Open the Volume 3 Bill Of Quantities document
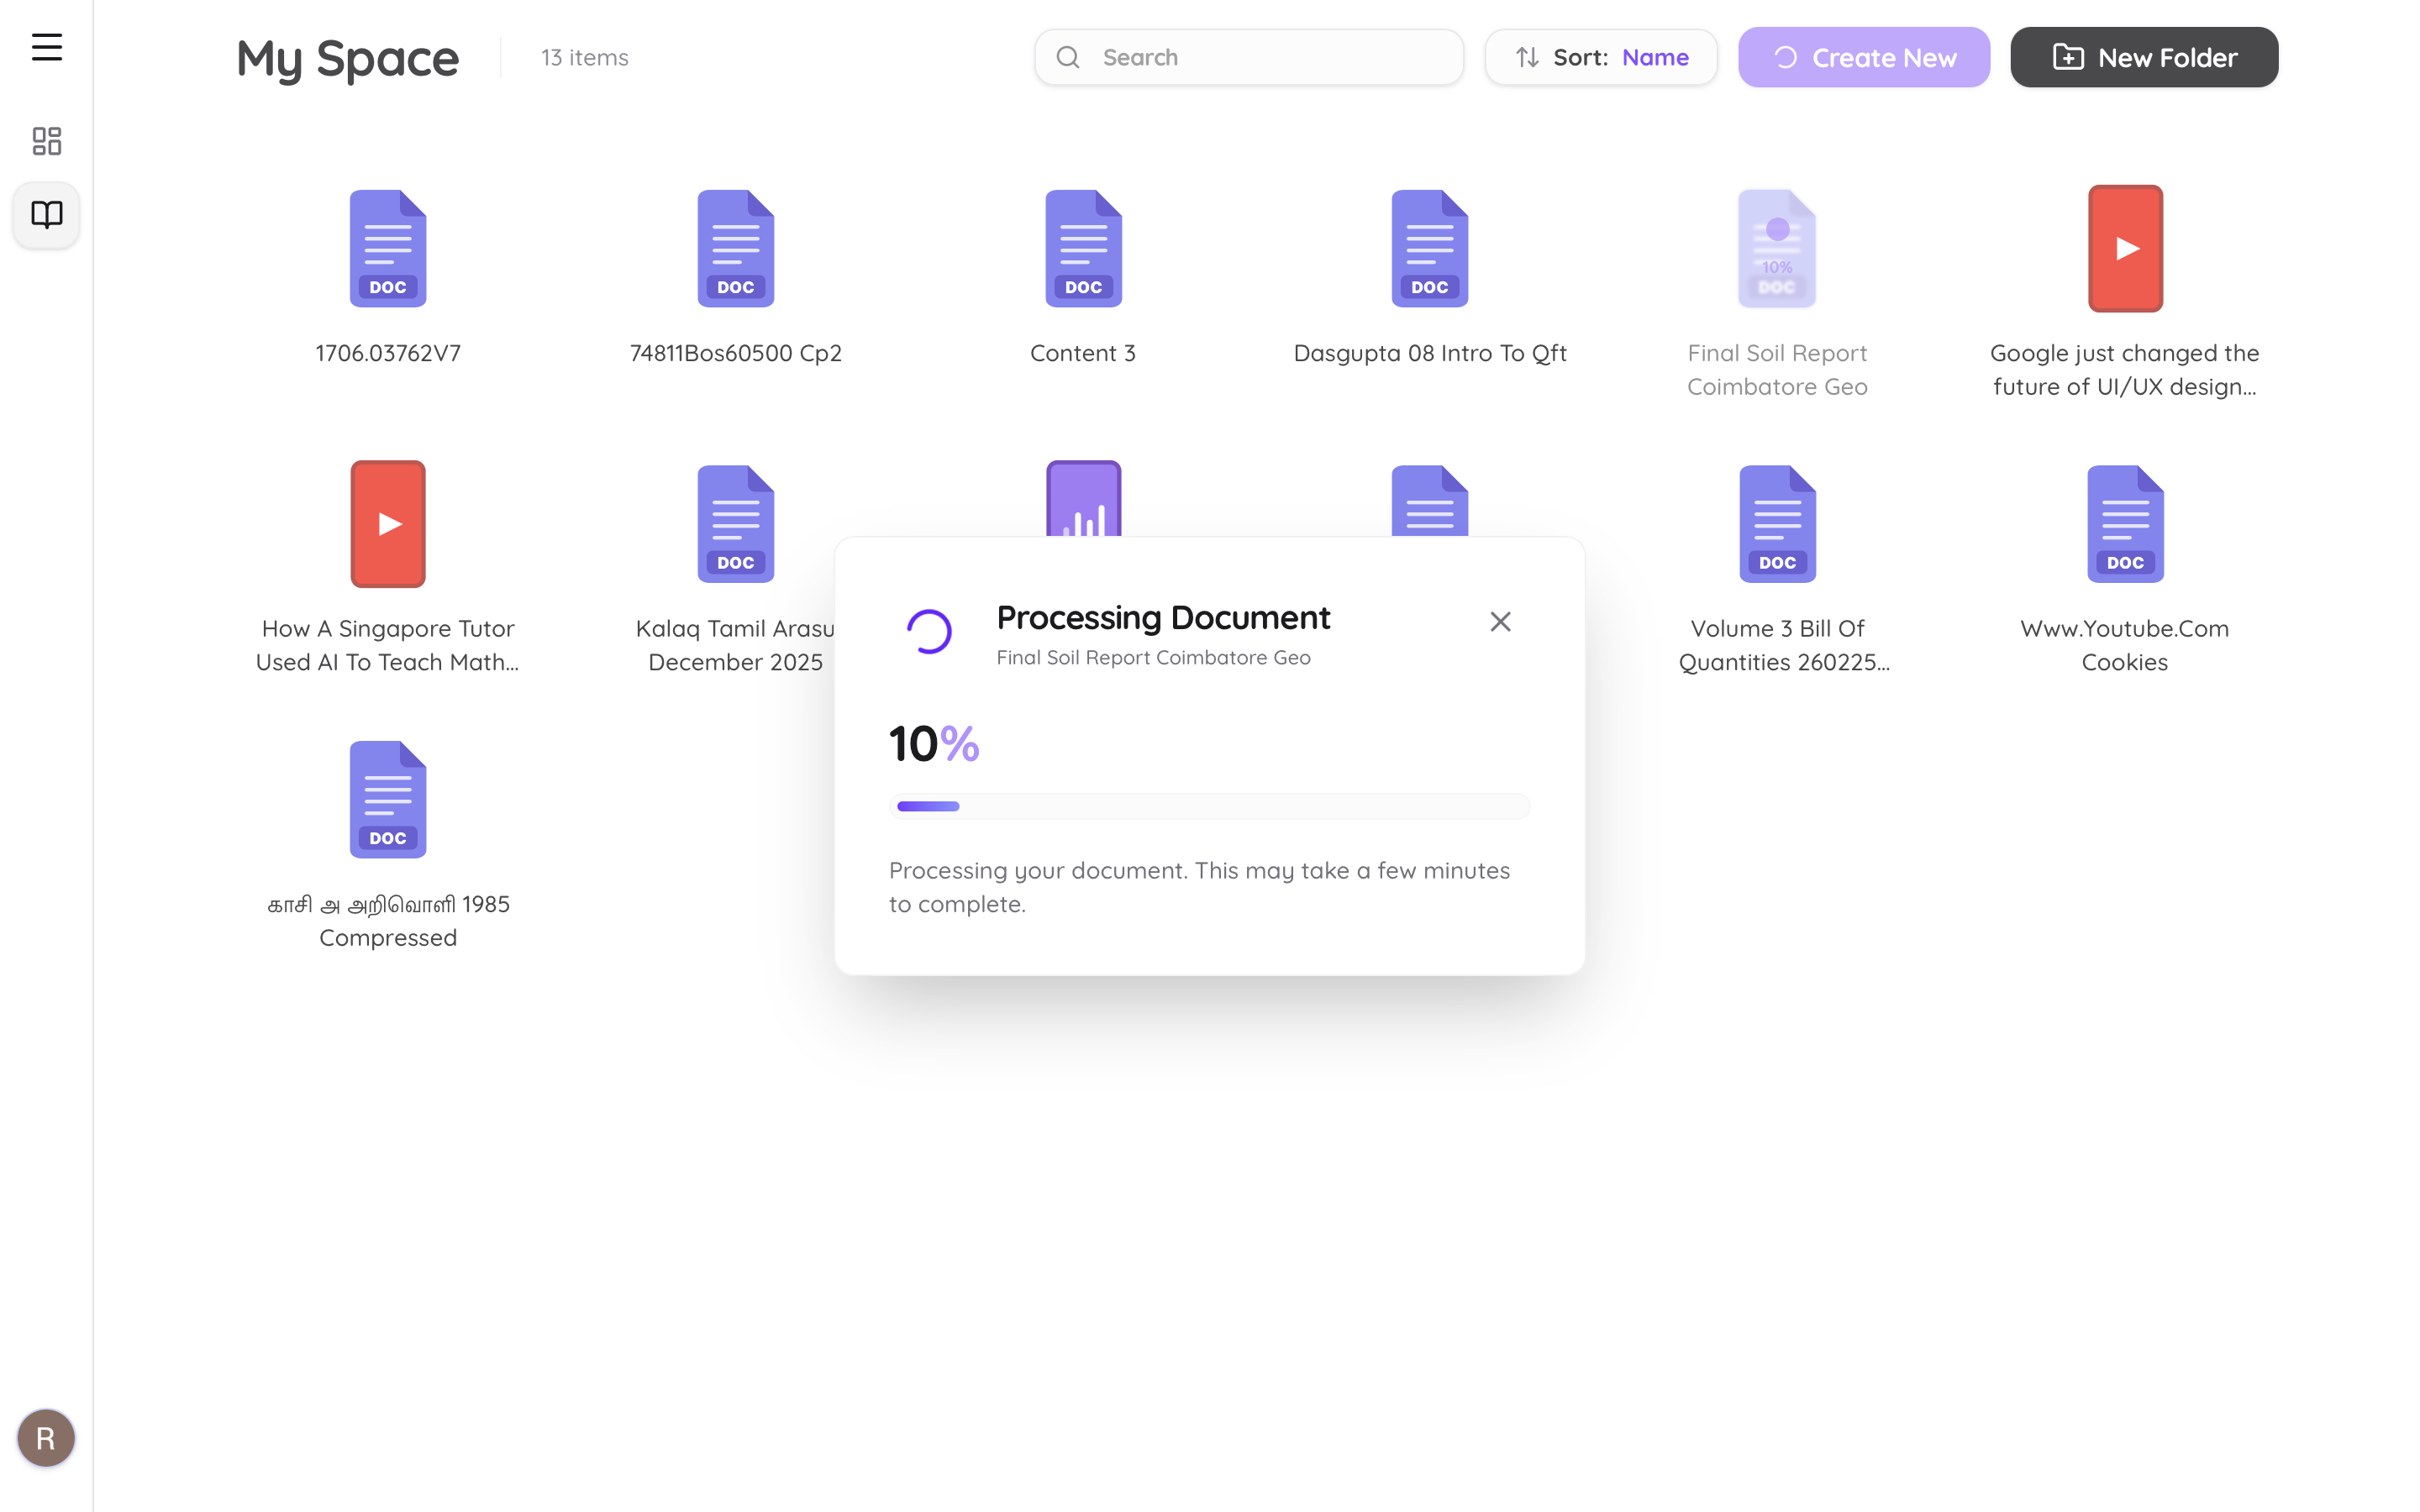 (x=1776, y=523)
